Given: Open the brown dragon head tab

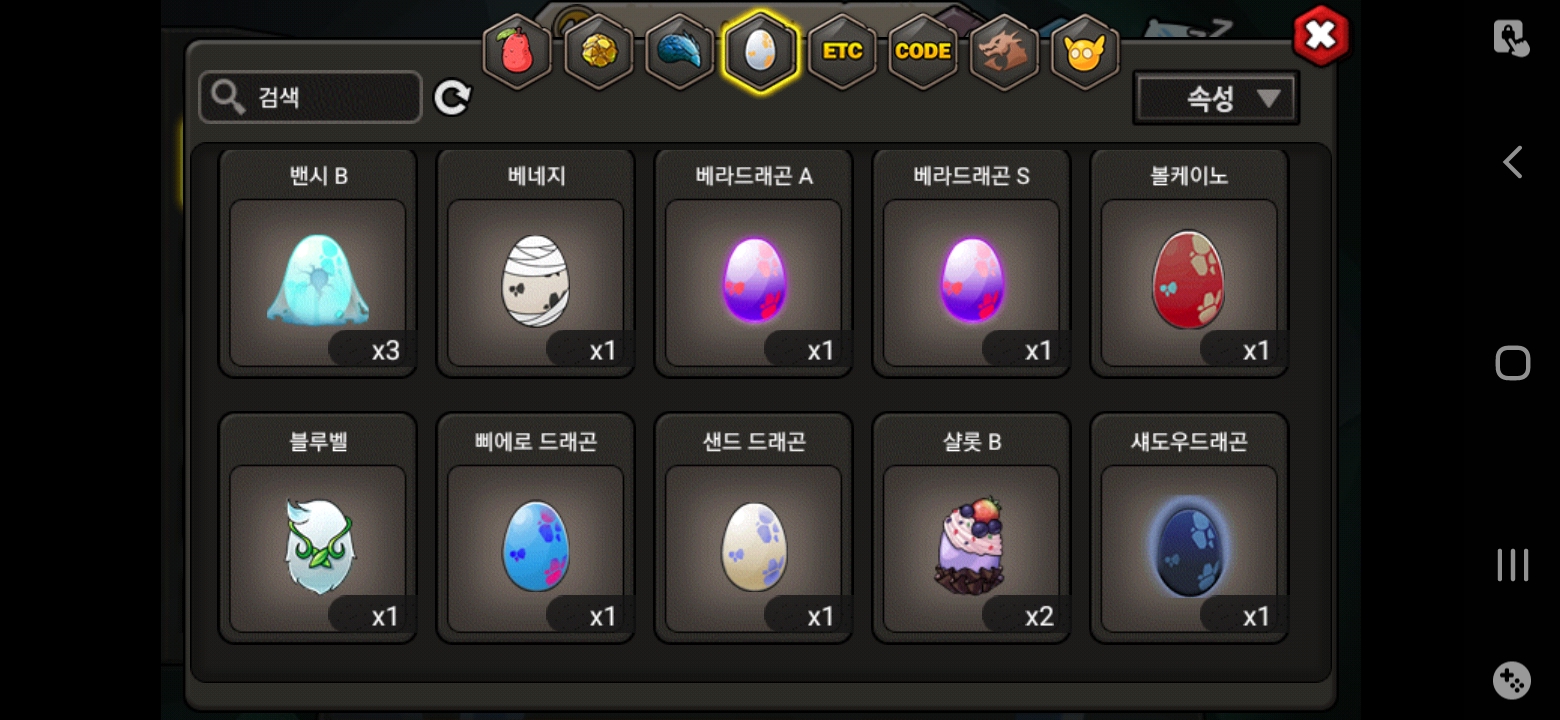Looking at the screenshot, I should (x=1004, y=52).
